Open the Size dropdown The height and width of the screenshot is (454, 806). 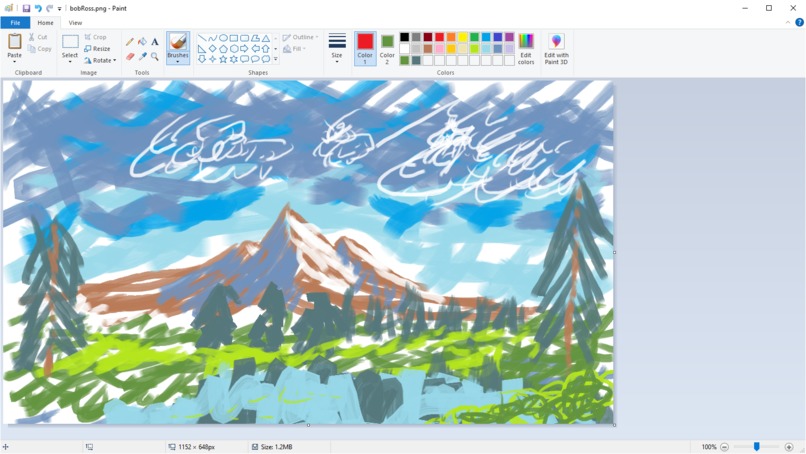(x=337, y=49)
